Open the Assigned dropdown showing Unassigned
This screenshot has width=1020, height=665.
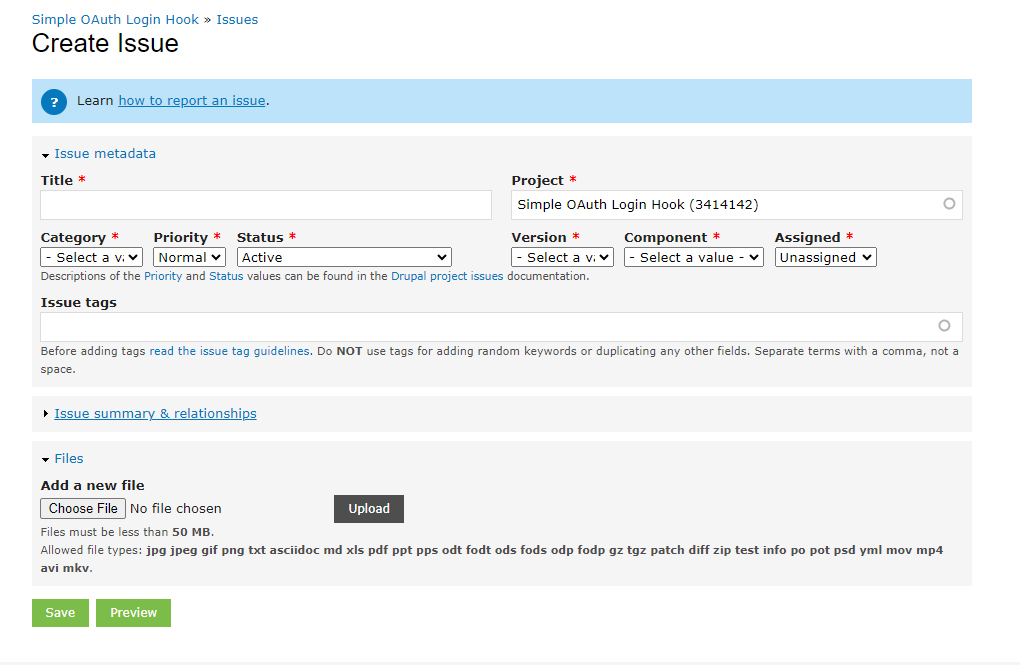(x=825, y=257)
